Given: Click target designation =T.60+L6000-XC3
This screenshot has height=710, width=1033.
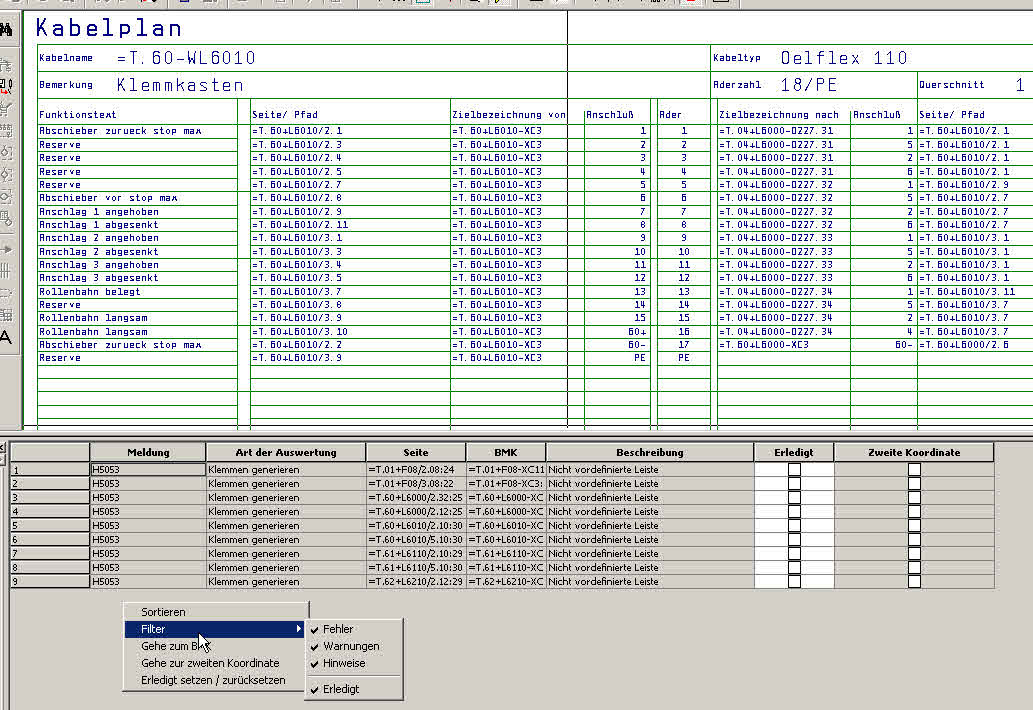Looking at the screenshot, I should click(764, 345).
